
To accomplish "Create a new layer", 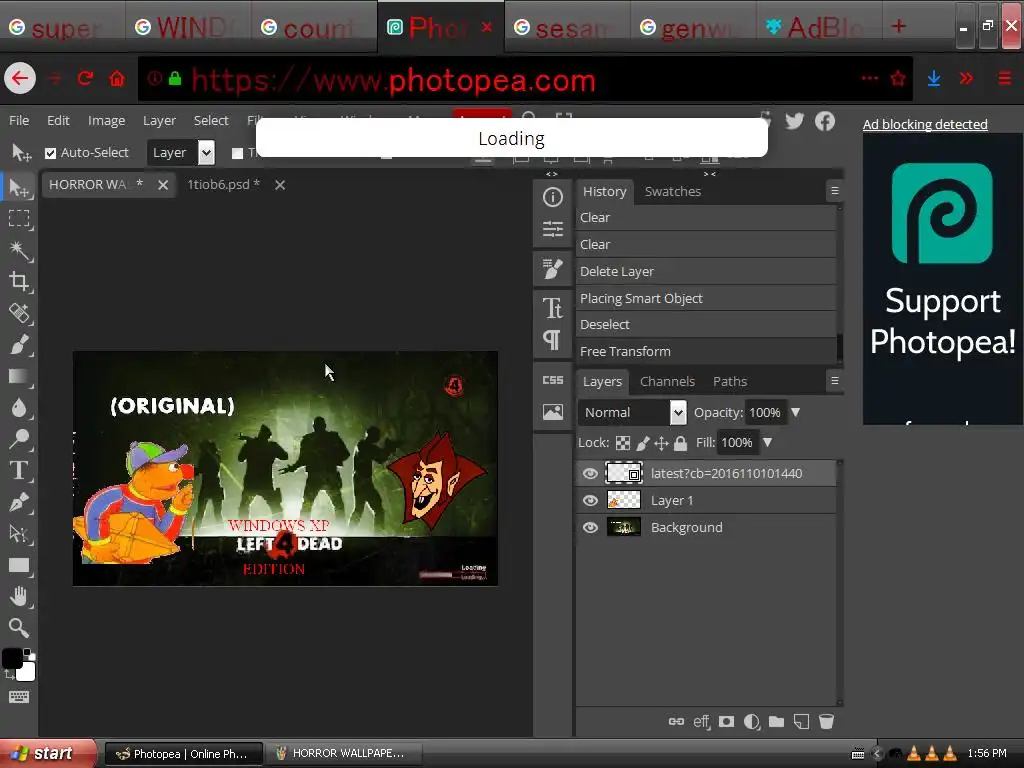I will point(801,722).
